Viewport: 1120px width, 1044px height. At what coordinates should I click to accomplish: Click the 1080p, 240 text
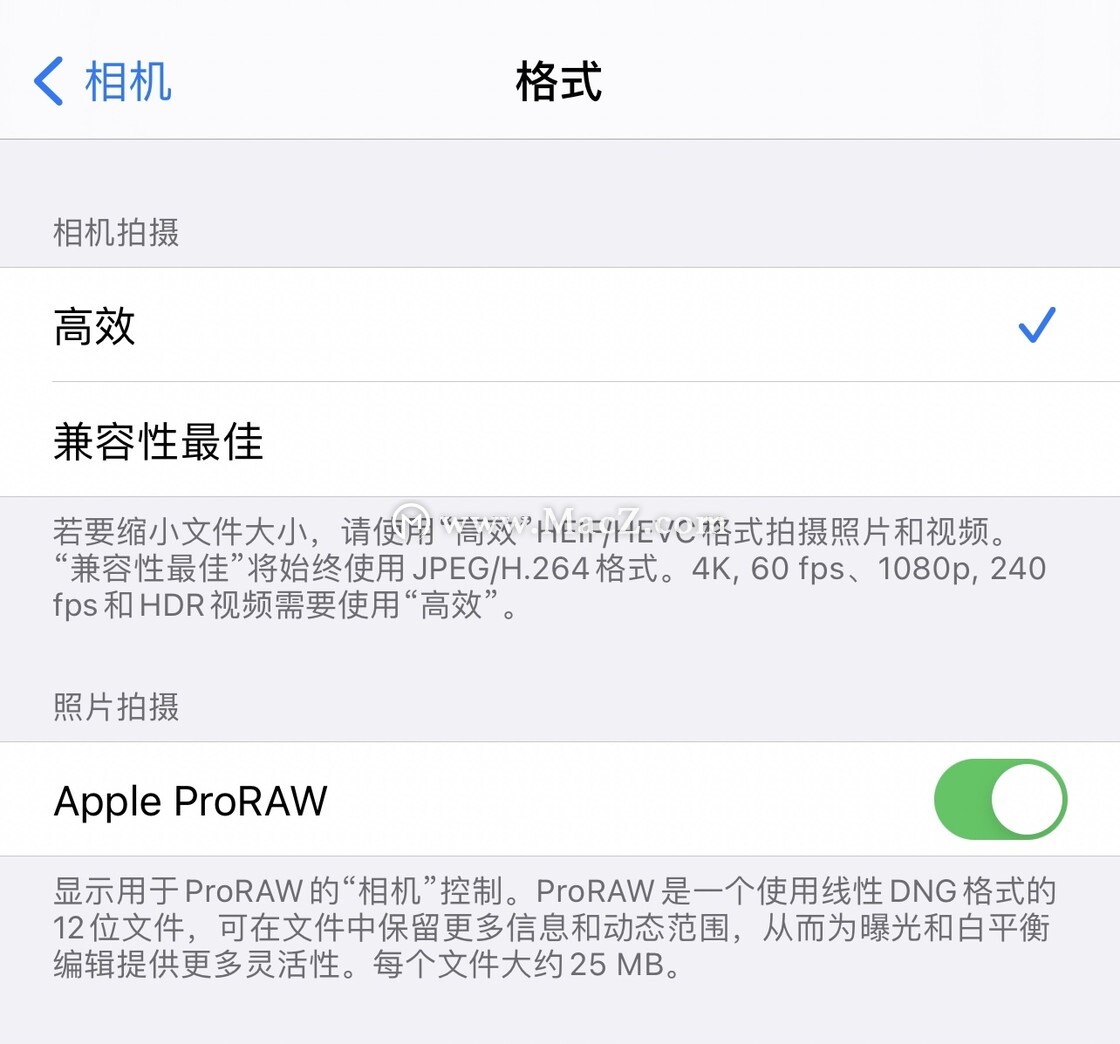tap(961, 568)
